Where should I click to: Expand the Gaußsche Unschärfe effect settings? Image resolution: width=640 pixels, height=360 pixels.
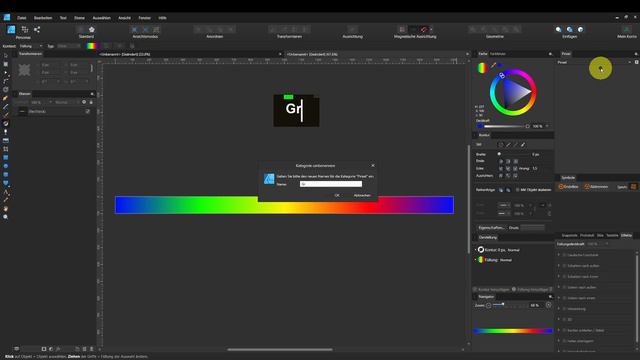[559, 255]
